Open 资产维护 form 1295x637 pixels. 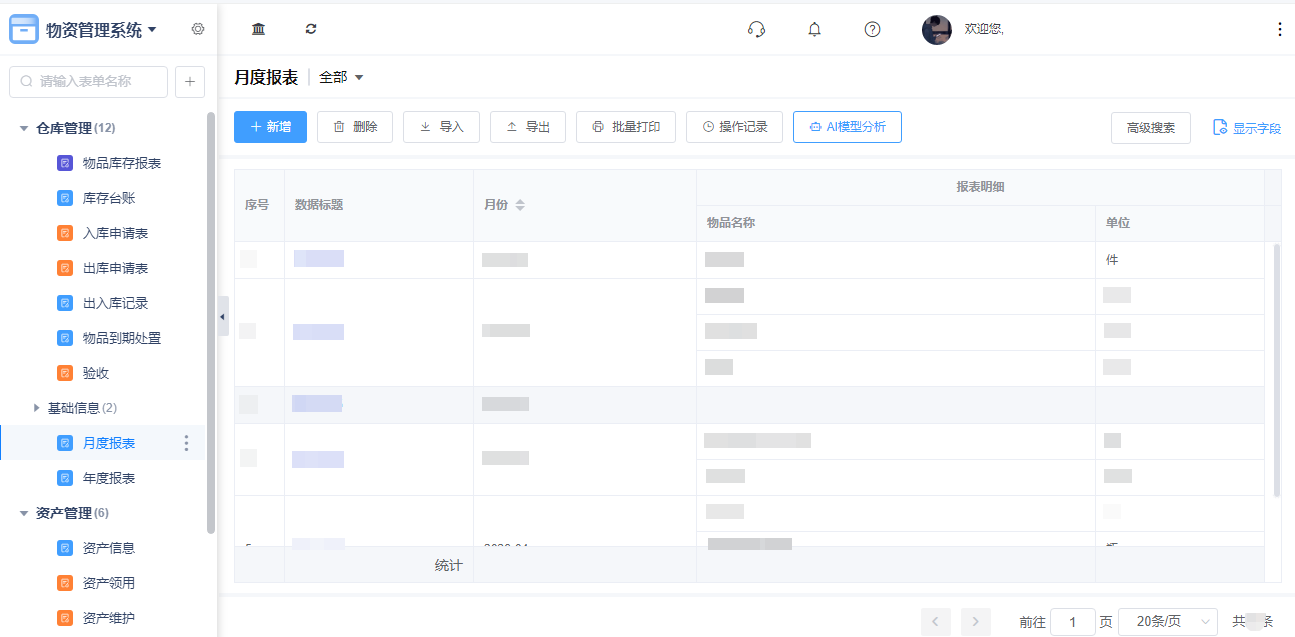(x=109, y=618)
